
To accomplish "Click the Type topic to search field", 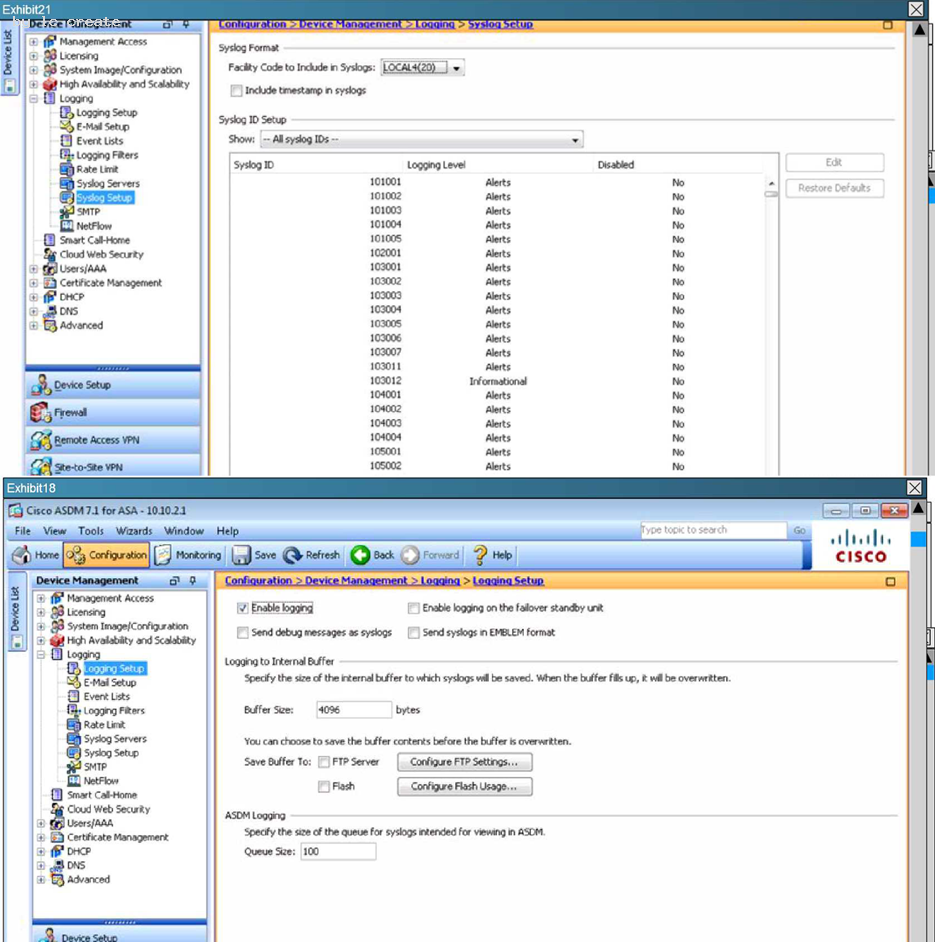I will coord(713,530).
